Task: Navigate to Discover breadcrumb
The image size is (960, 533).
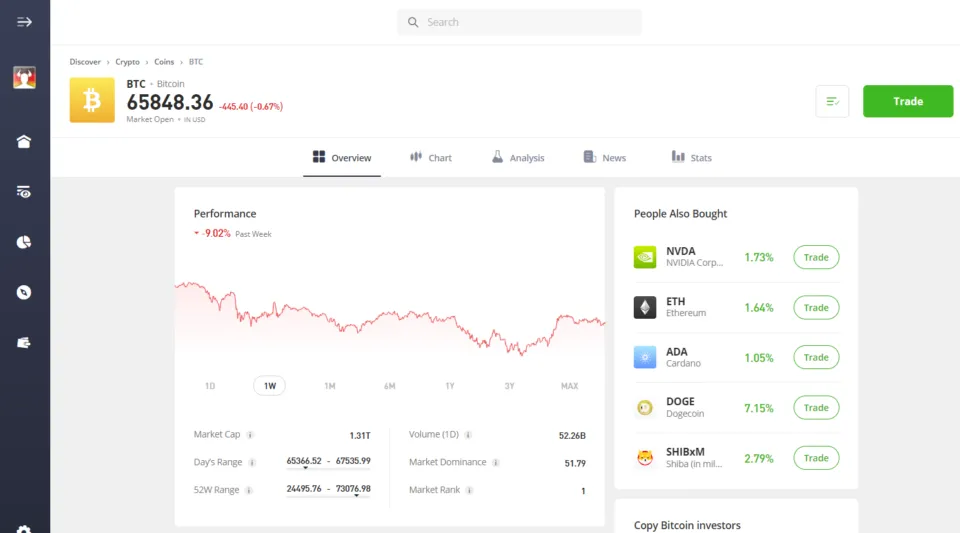Action: (85, 62)
